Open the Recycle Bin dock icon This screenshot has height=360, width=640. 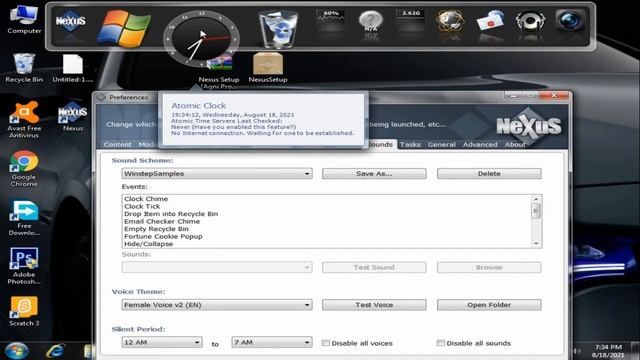click(x=278, y=29)
